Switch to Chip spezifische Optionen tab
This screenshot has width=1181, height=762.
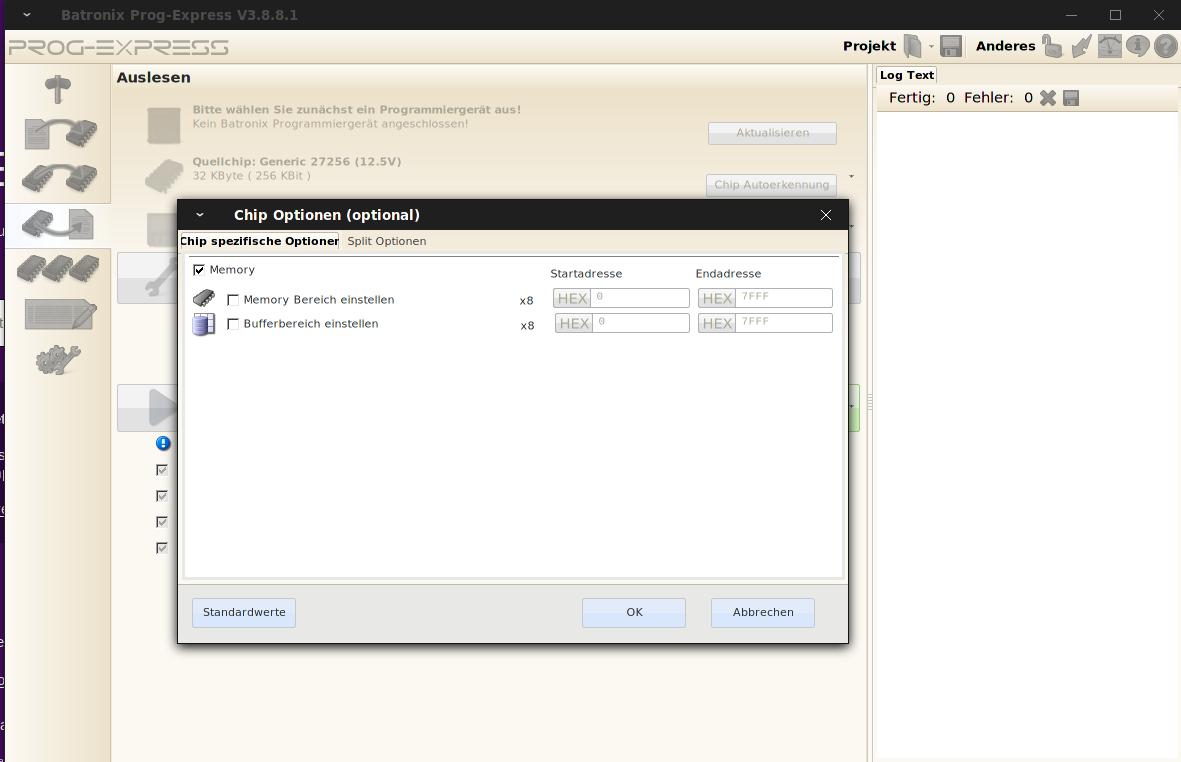(x=259, y=241)
